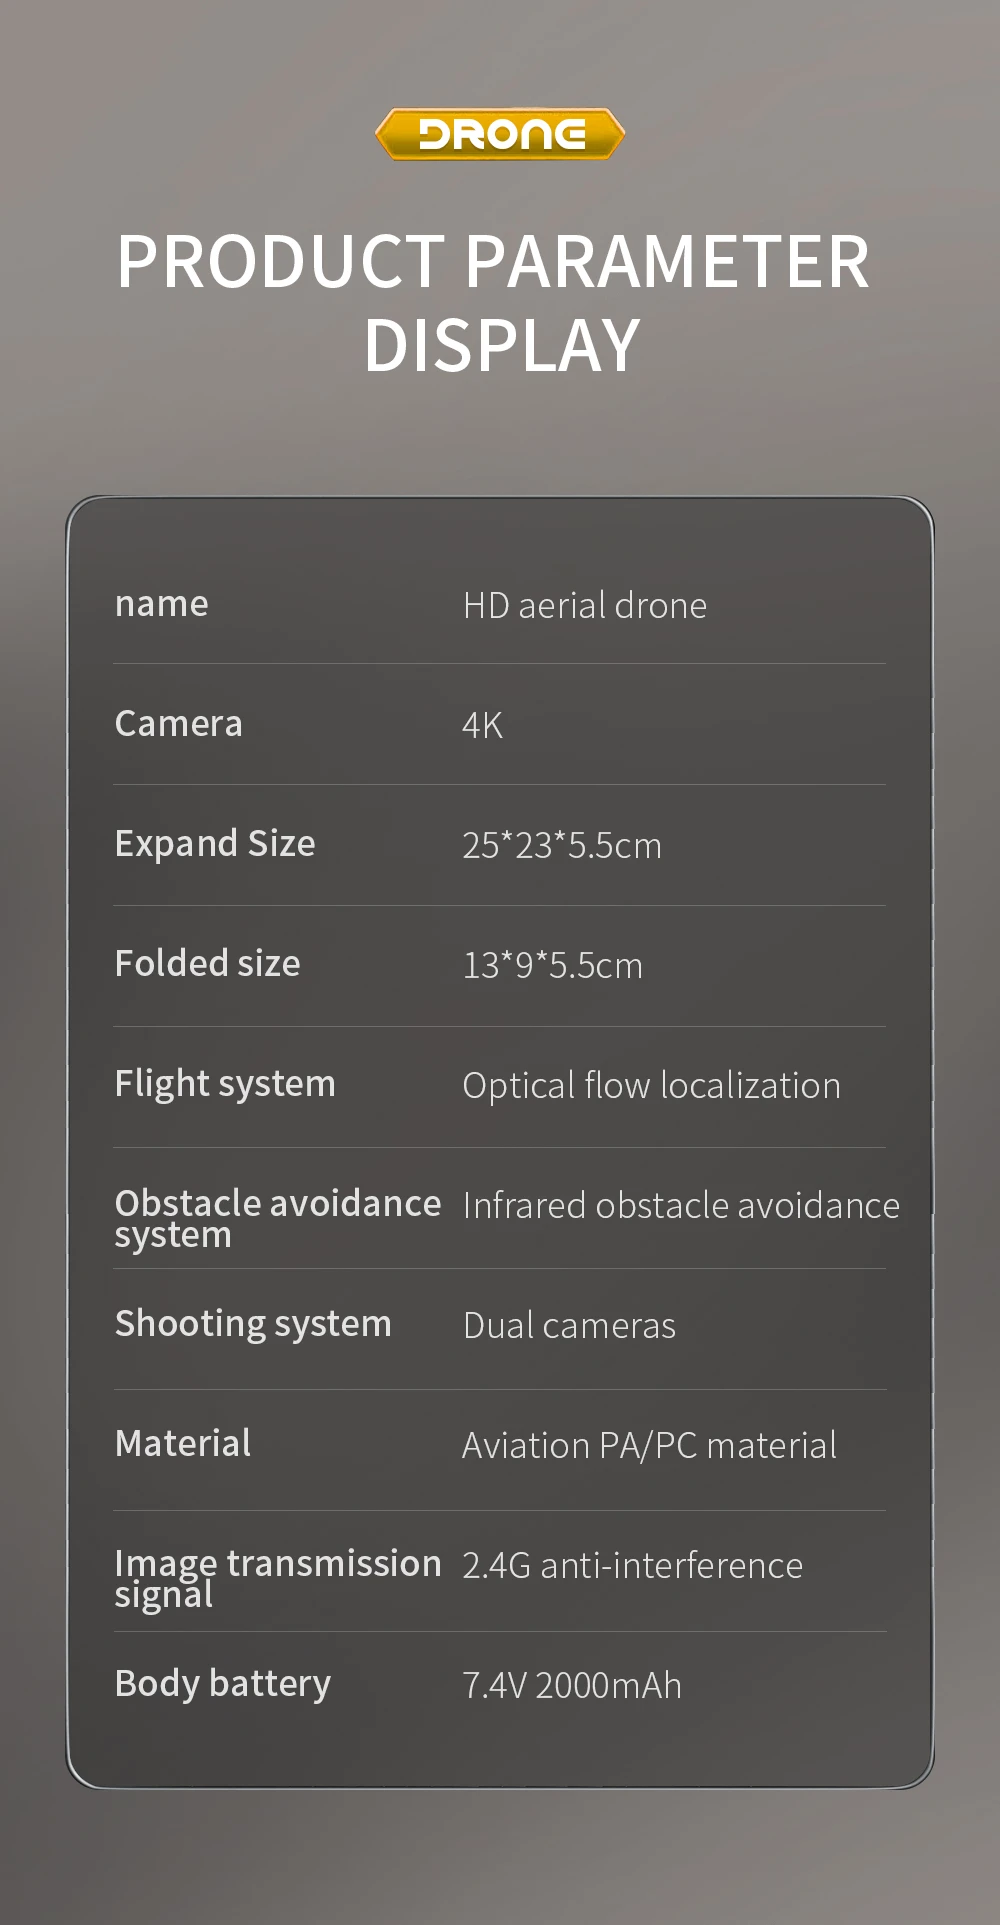
Task: Click the gold DRONE logo badge
Action: click(x=500, y=134)
